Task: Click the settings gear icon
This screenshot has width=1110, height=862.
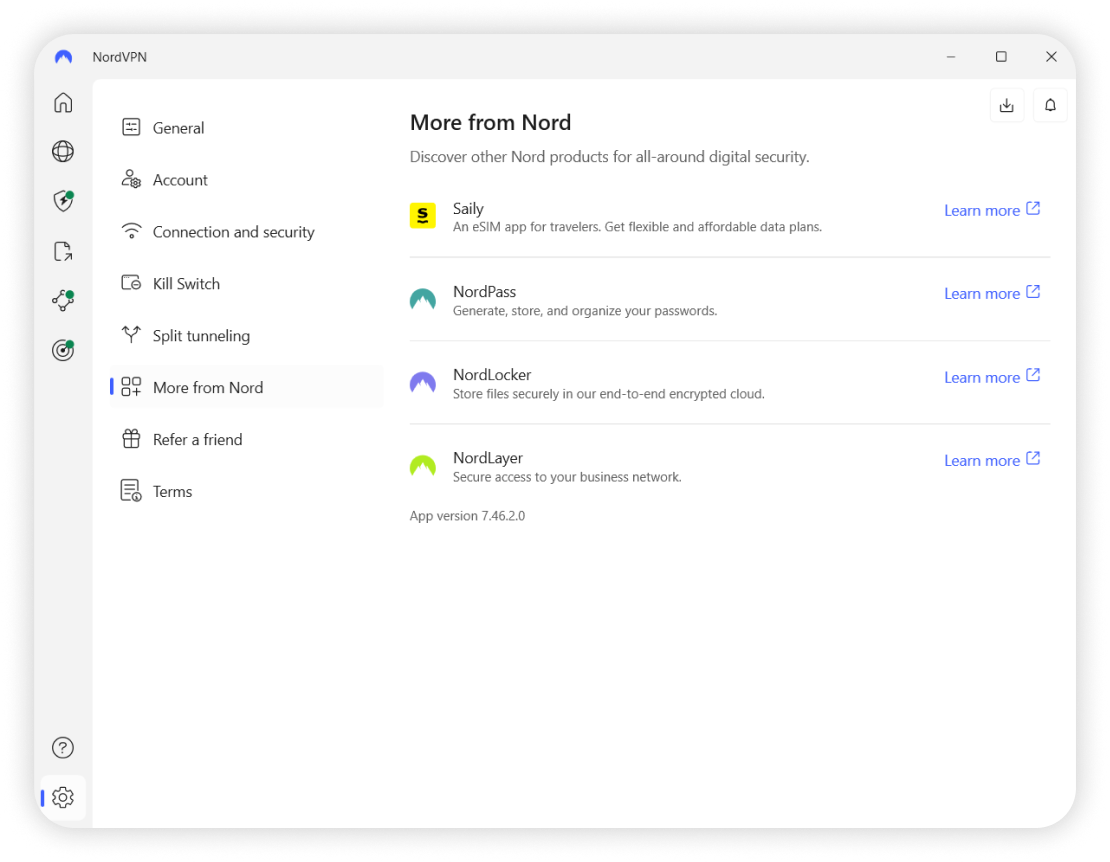Action: click(x=63, y=797)
